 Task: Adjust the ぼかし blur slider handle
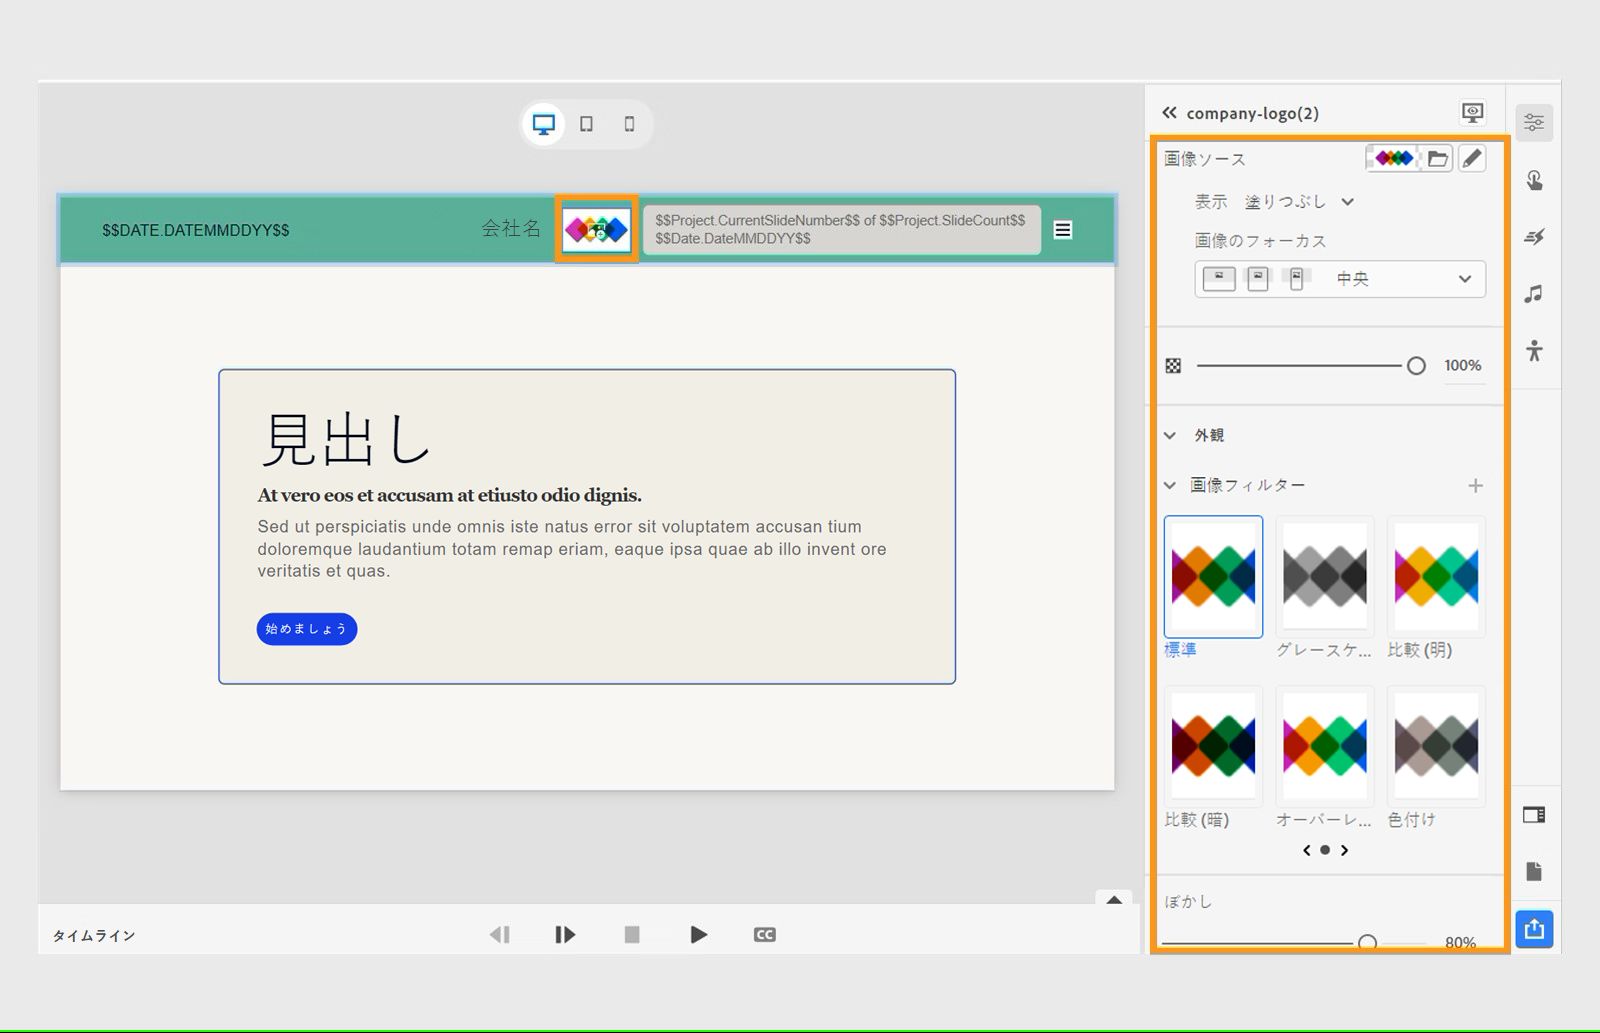(1368, 942)
